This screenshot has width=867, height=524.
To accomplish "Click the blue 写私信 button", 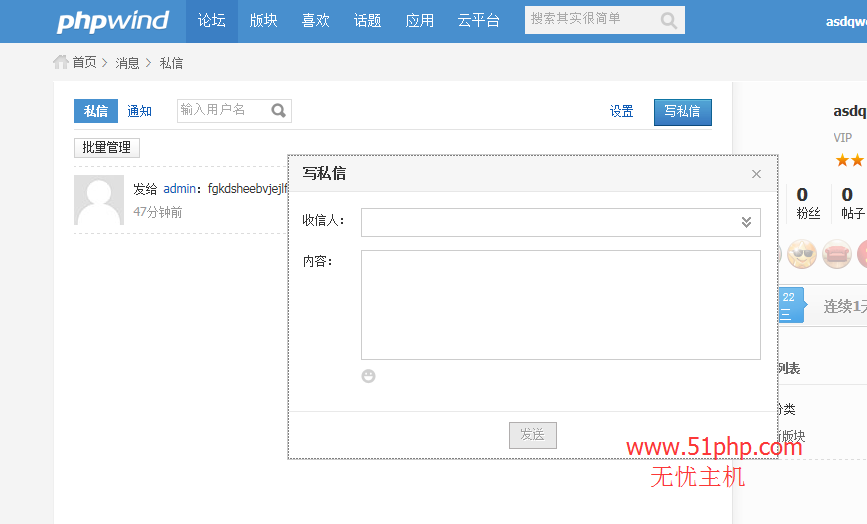I will pos(683,112).
